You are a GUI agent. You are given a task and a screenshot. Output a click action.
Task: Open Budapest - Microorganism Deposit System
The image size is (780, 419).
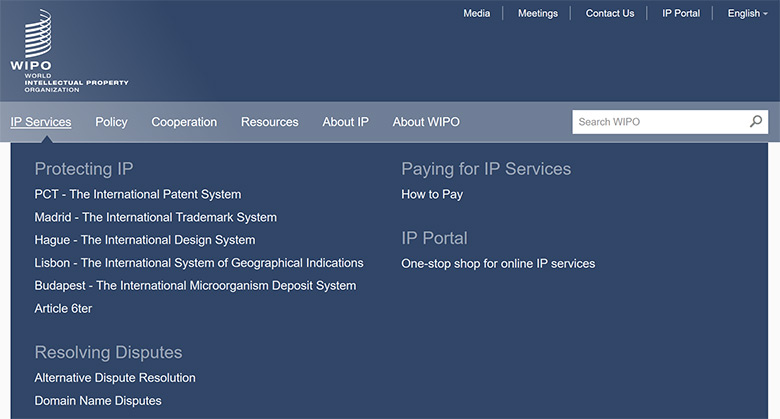[195, 286]
